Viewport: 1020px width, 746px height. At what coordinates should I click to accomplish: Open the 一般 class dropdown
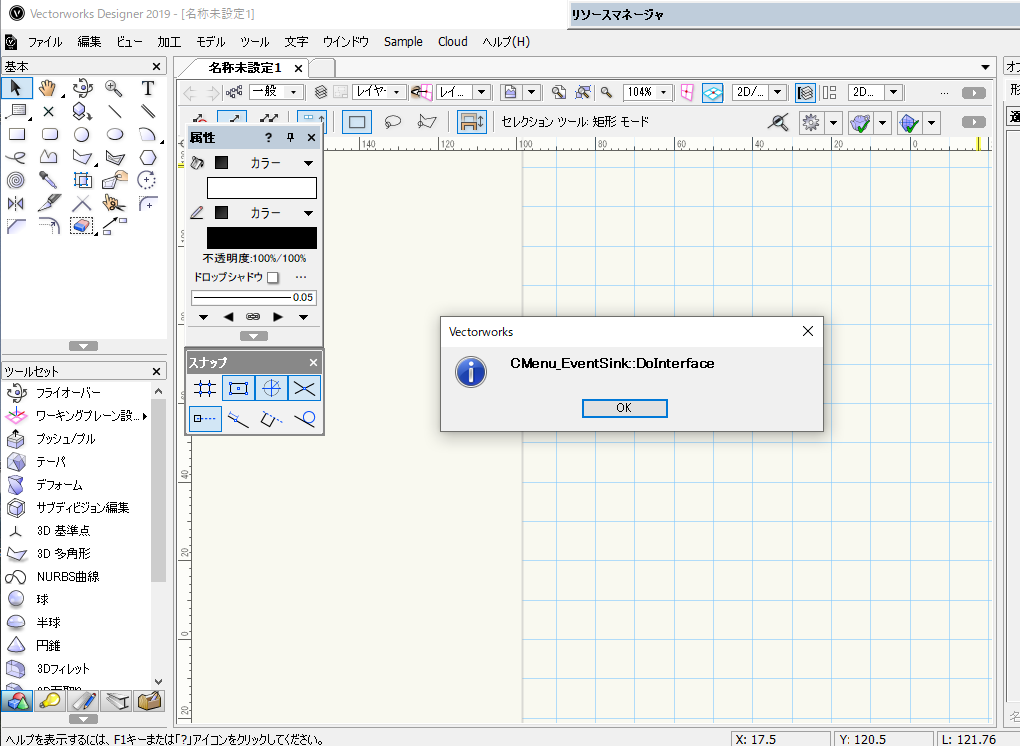pos(276,92)
